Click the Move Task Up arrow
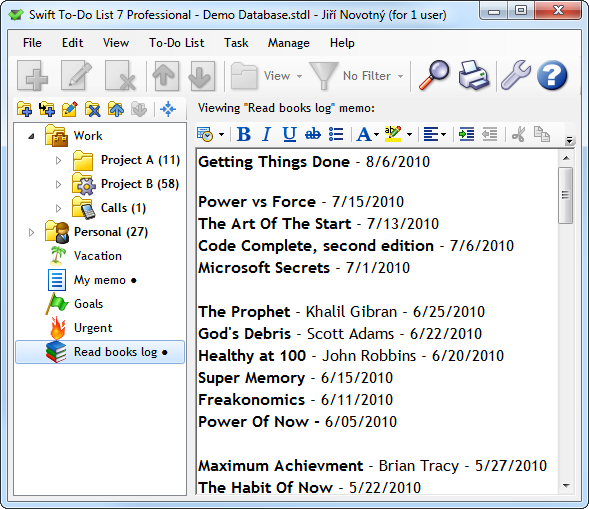 tap(165, 76)
